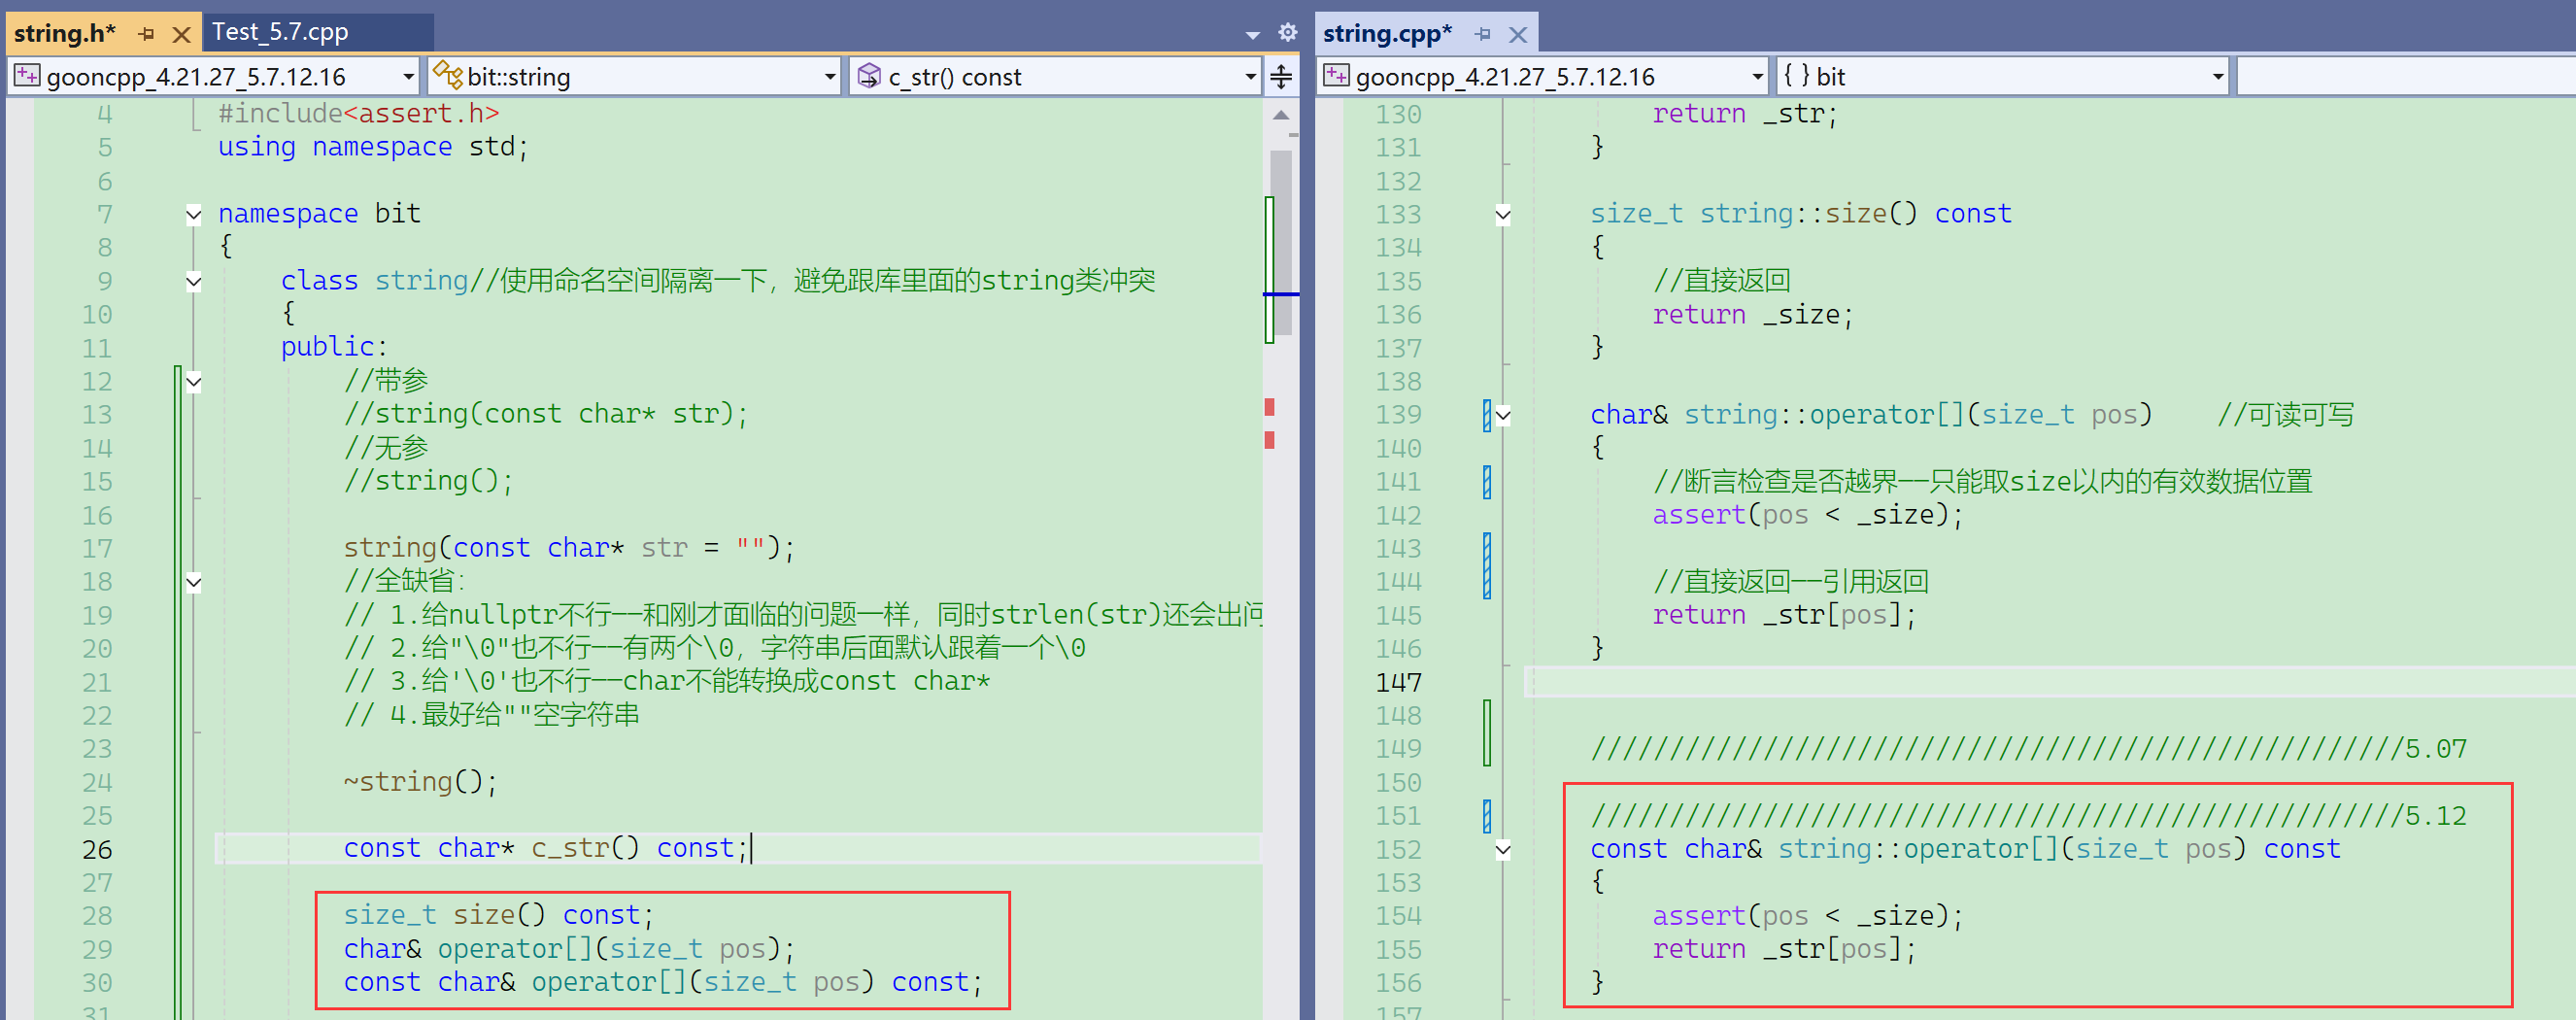
Task: Click the ////5.07 comment line
Action: click(2029, 749)
